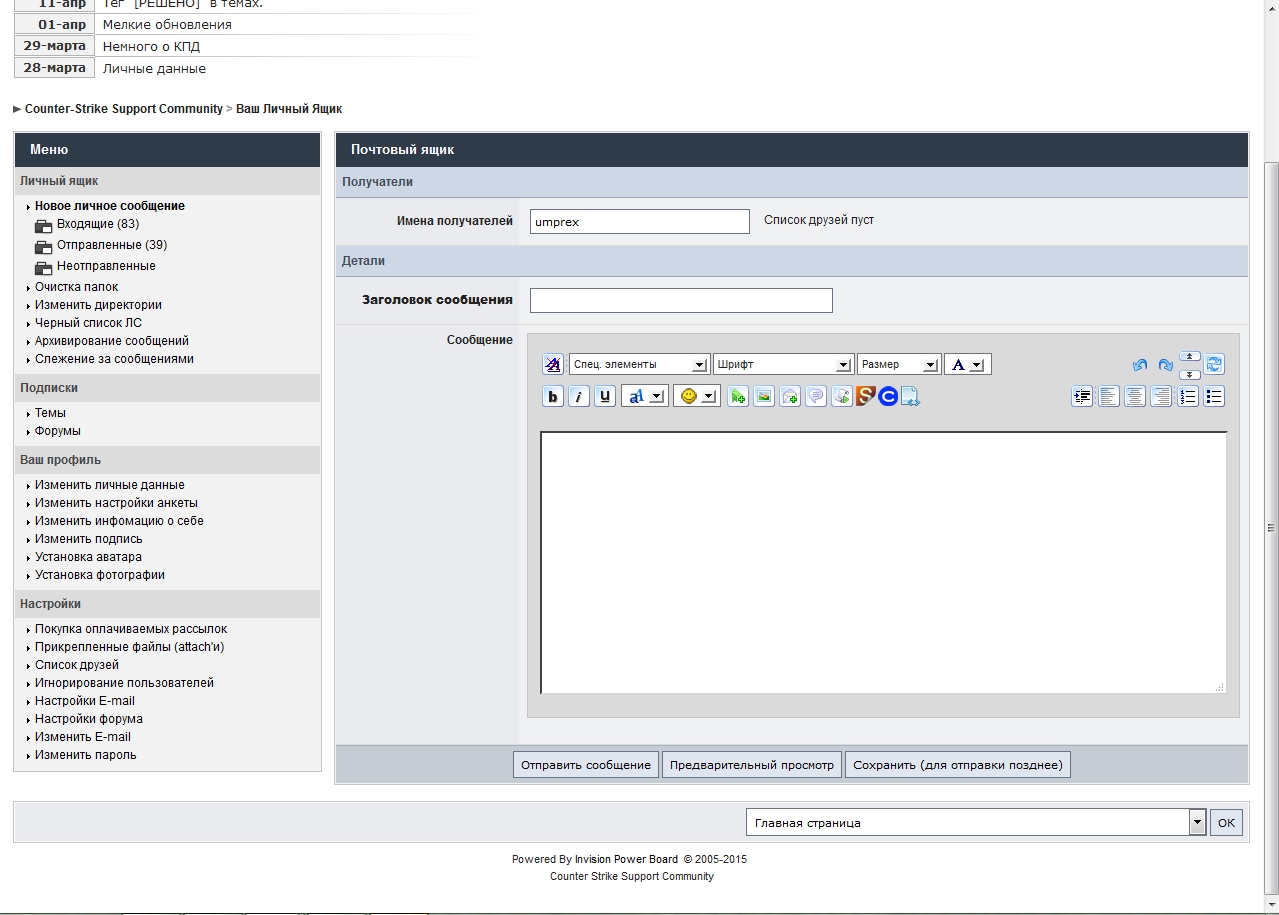Image resolution: width=1279 pixels, height=915 pixels.
Task: Open the smiley emoticon dropdown
Action: click(x=697, y=397)
